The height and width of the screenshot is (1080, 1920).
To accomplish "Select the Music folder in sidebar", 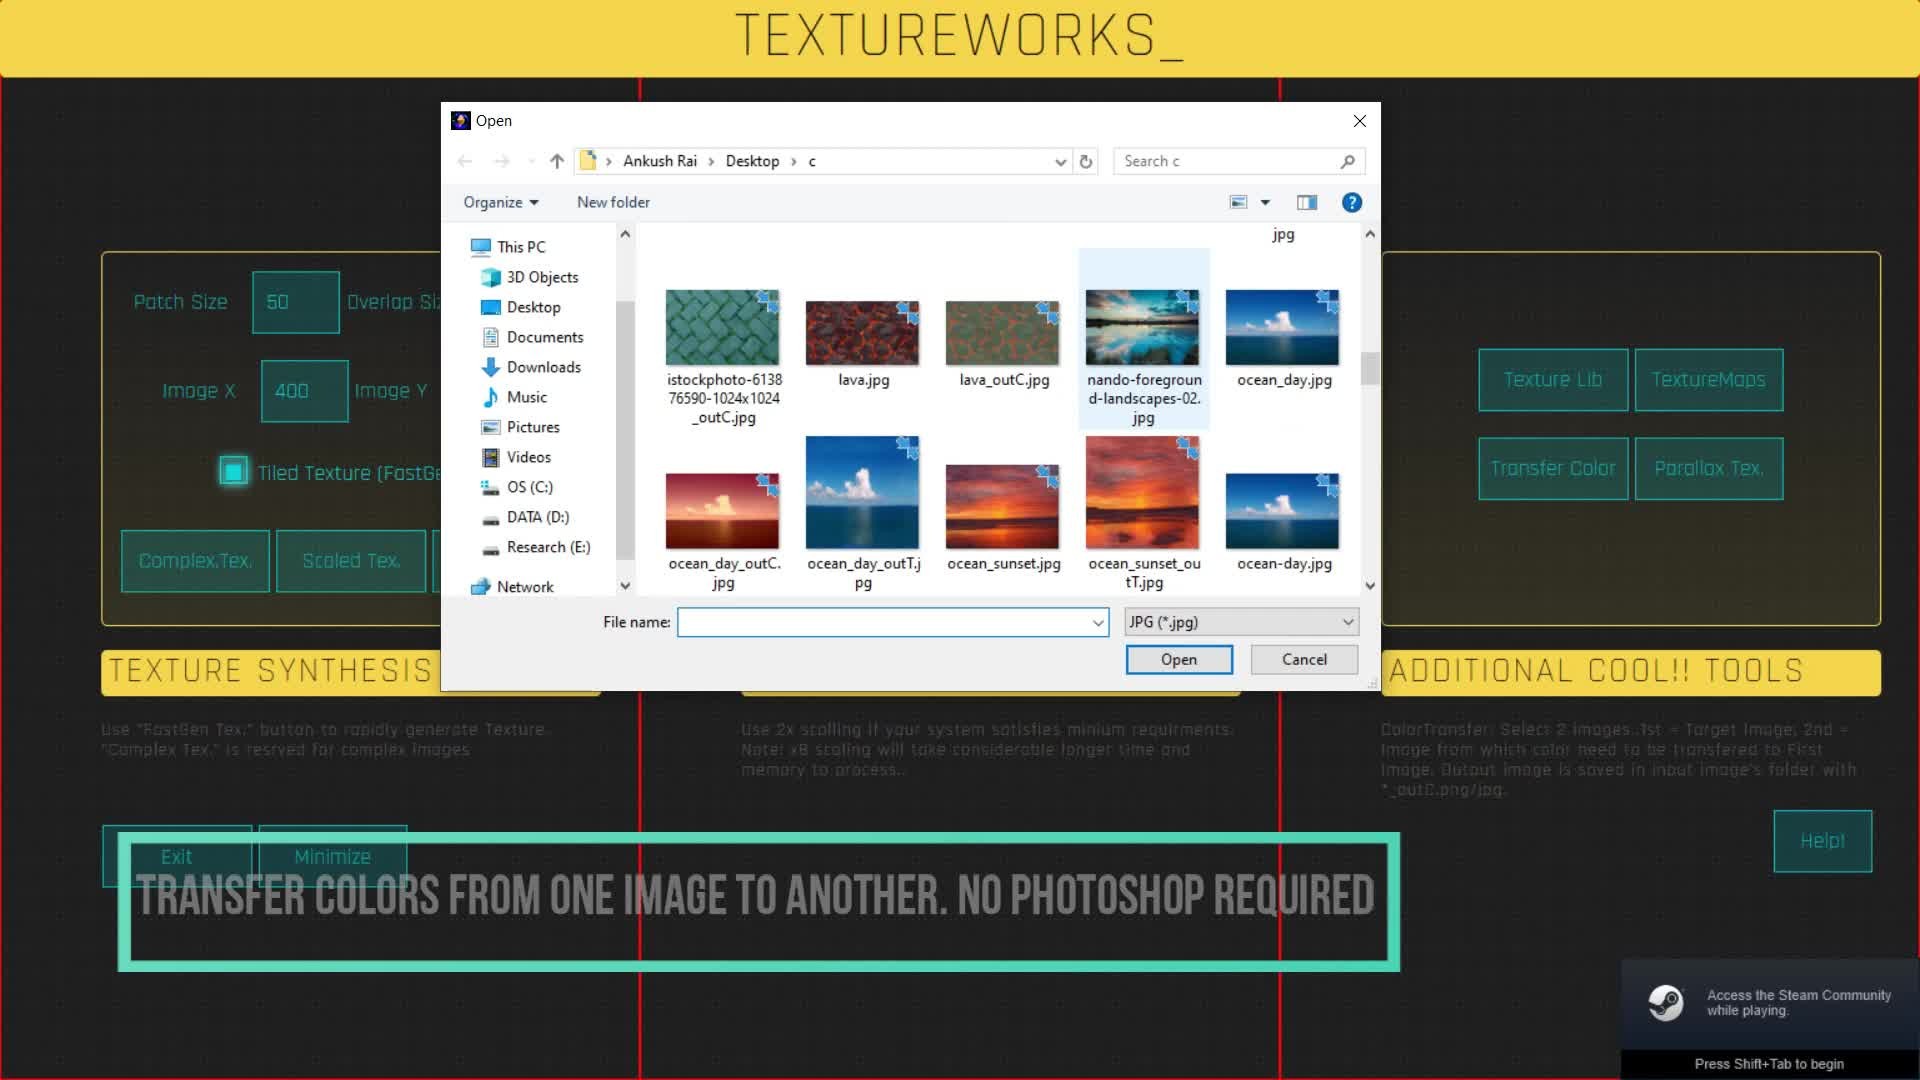I will tap(526, 397).
